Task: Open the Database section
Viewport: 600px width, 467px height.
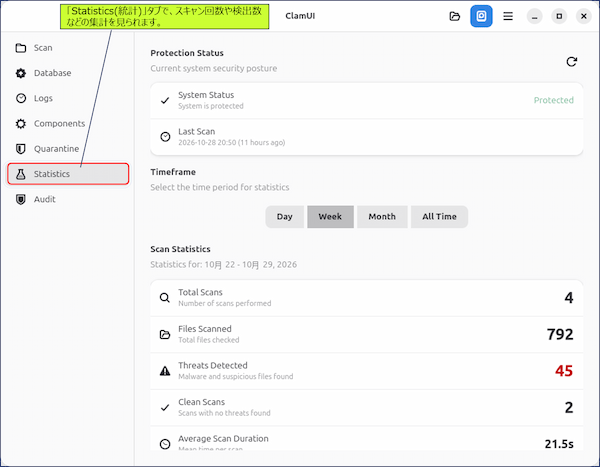Action: 68,73
